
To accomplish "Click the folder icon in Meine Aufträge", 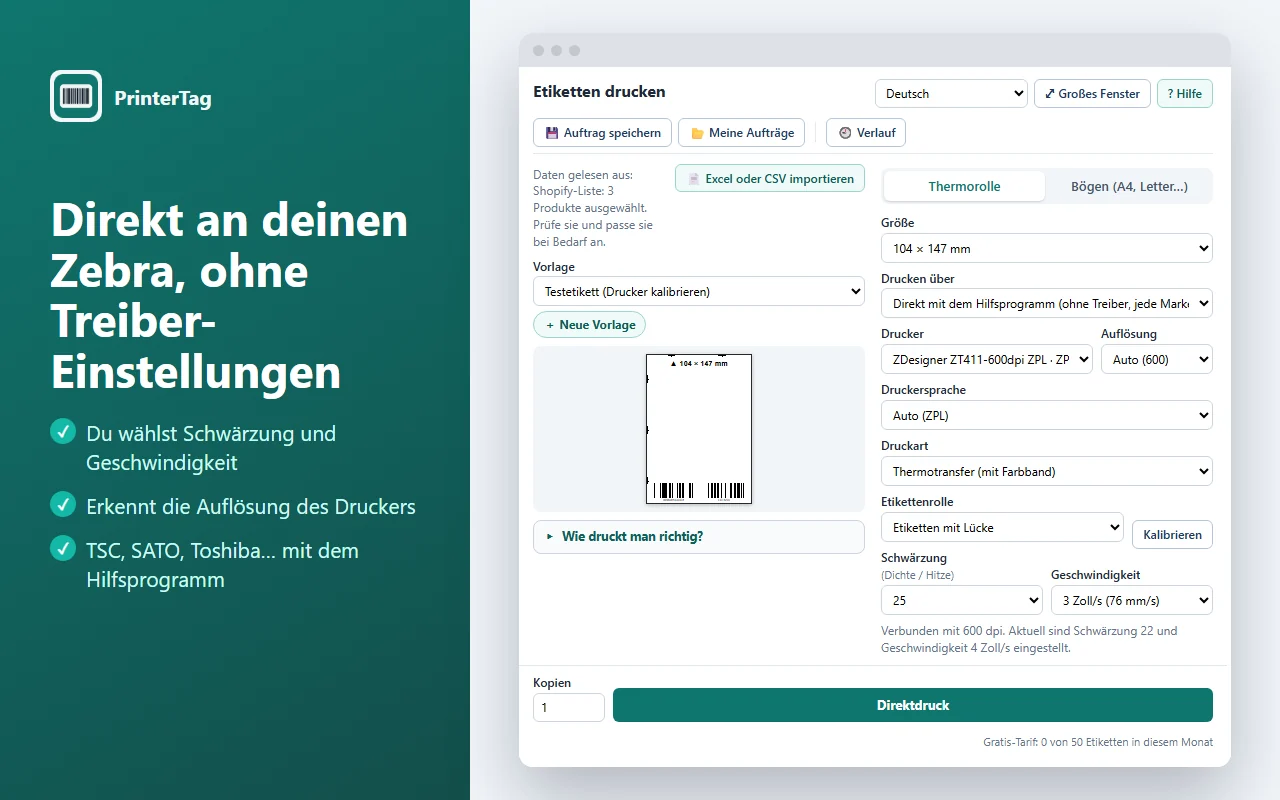I will [x=697, y=133].
